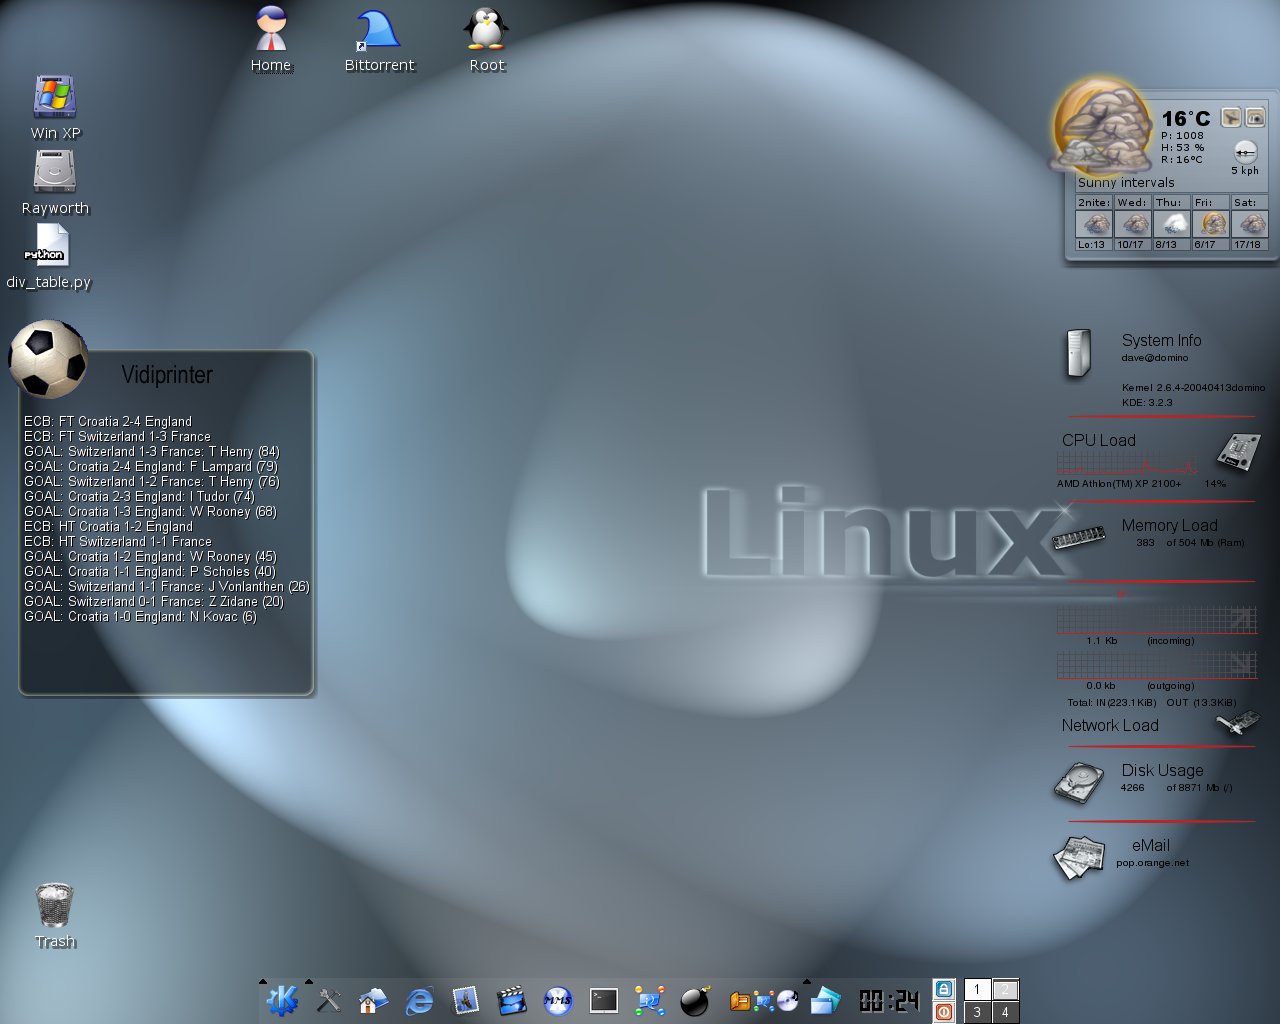This screenshot has height=1024, width=1280.
Task: Click the 16°C temperature reading
Action: tap(1186, 118)
